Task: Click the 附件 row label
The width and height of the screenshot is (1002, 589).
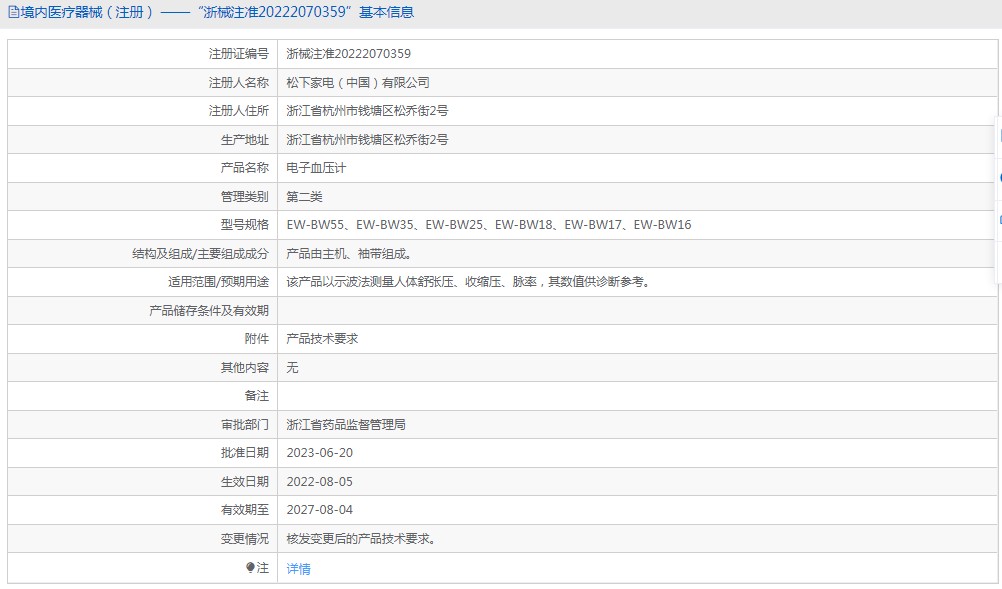Action: point(257,339)
